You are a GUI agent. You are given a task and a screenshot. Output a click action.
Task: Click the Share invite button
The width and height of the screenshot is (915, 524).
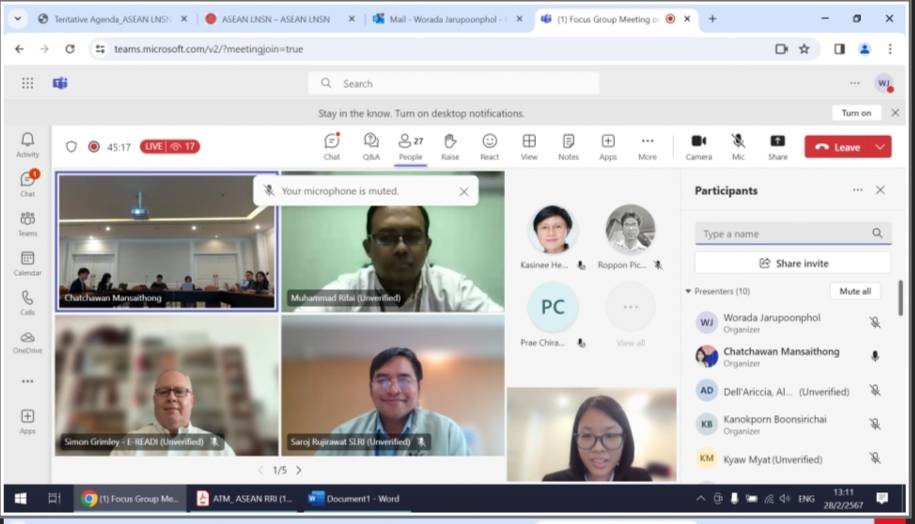pos(792,263)
